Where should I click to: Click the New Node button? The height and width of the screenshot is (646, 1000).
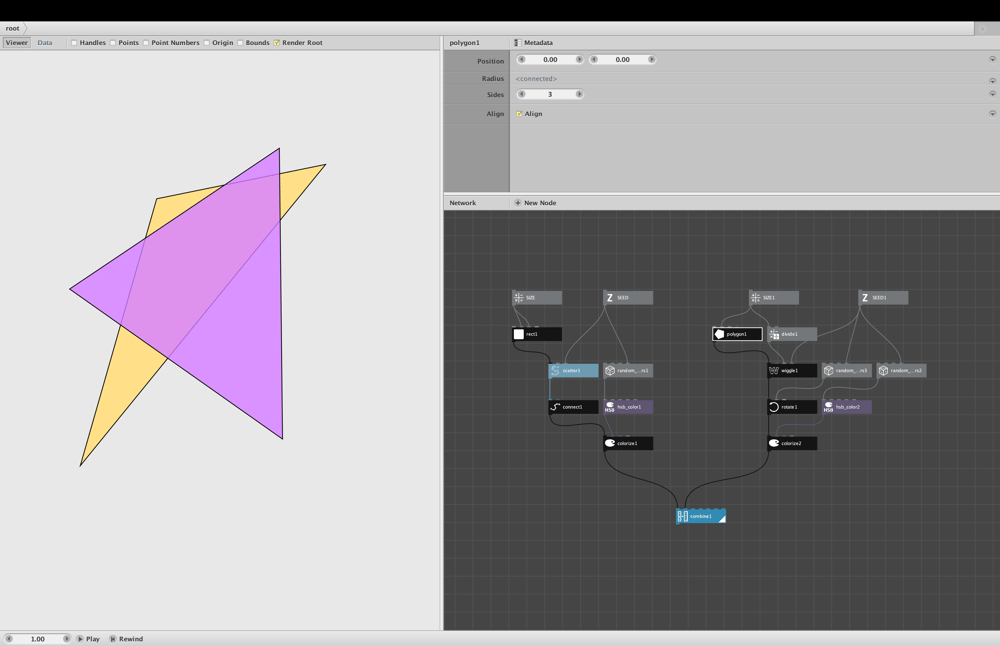click(x=535, y=203)
